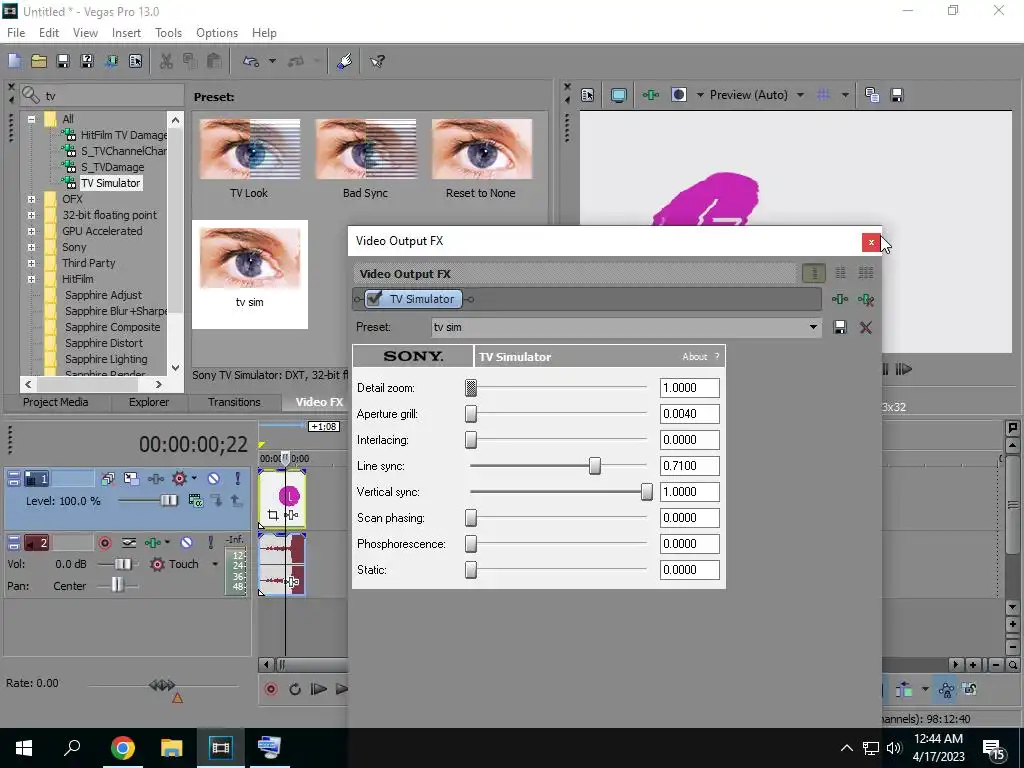The height and width of the screenshot is (768, 1024).
Task: Uncheck the TV Simulator plug-in checkbox
Action: 374,298
